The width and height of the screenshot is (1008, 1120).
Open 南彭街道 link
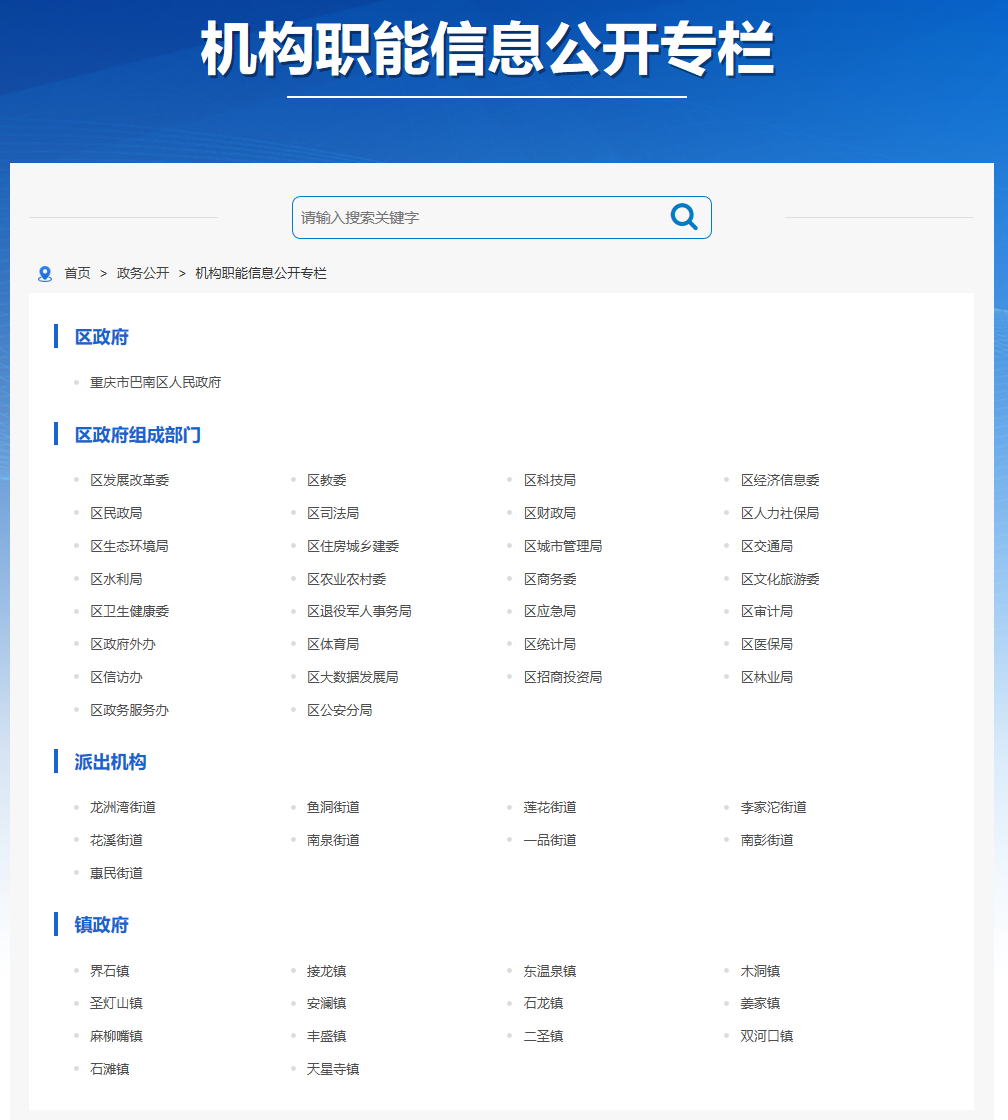pyautogui.click(x=767, y=840)
